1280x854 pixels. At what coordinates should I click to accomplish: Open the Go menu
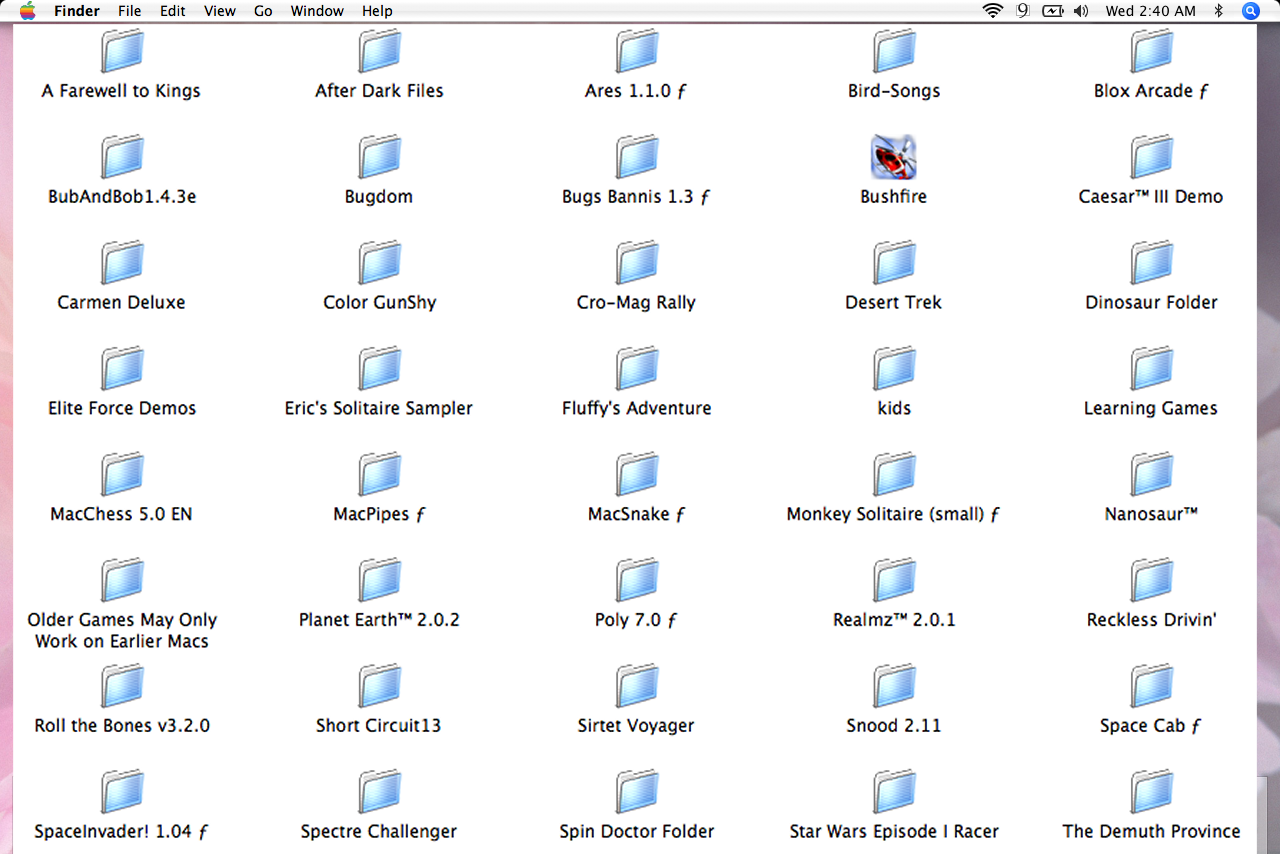pos(263,11)
